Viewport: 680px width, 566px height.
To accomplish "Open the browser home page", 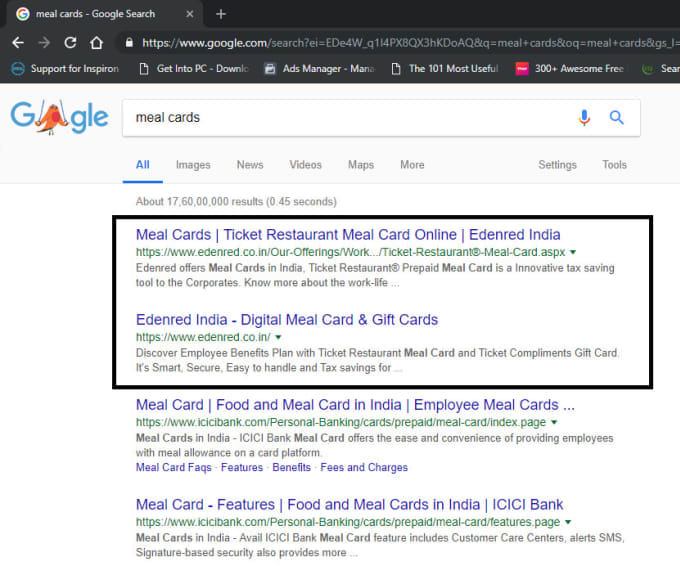I will tap(96, 43).
